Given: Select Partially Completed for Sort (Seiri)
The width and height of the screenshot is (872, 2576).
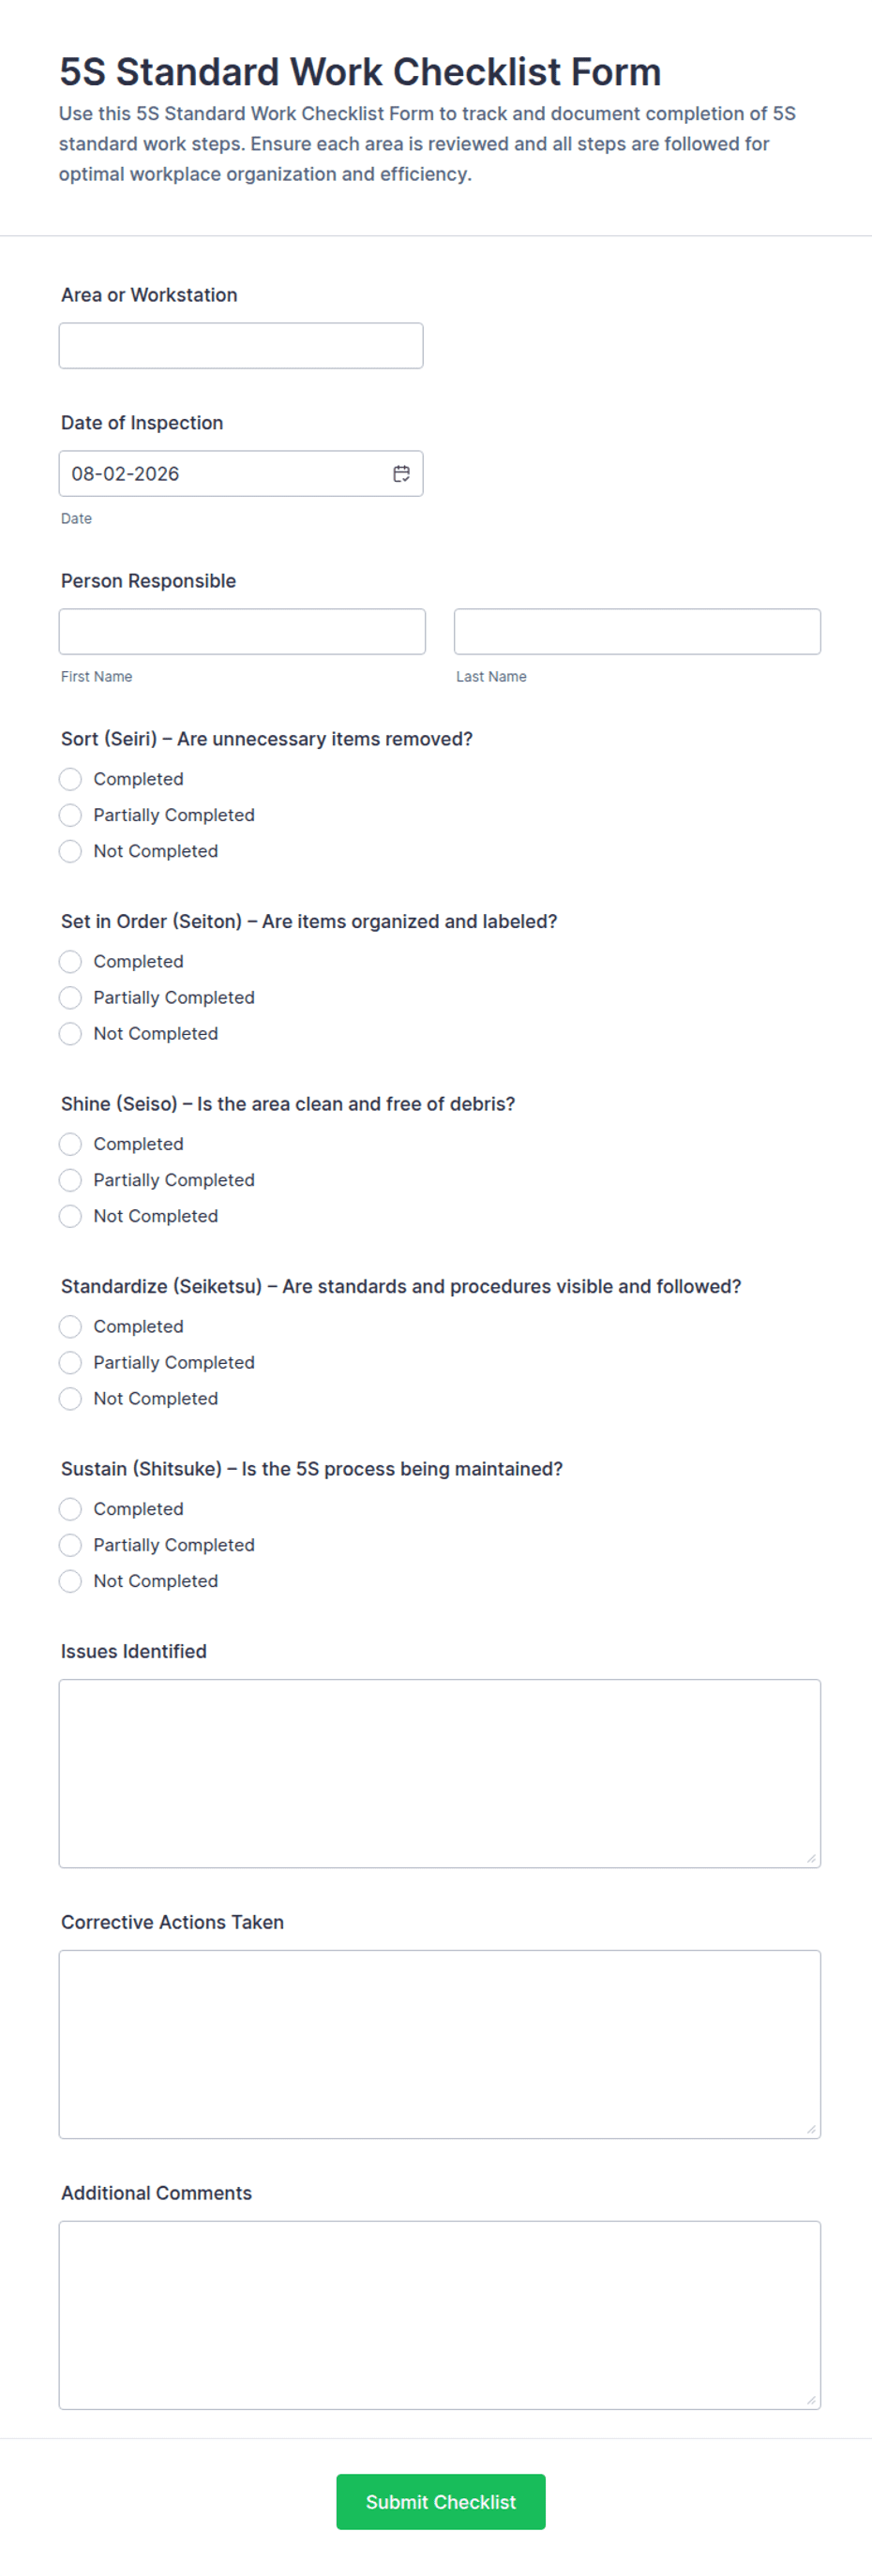Looking at the screenshot, I should [x=70, y=815].
